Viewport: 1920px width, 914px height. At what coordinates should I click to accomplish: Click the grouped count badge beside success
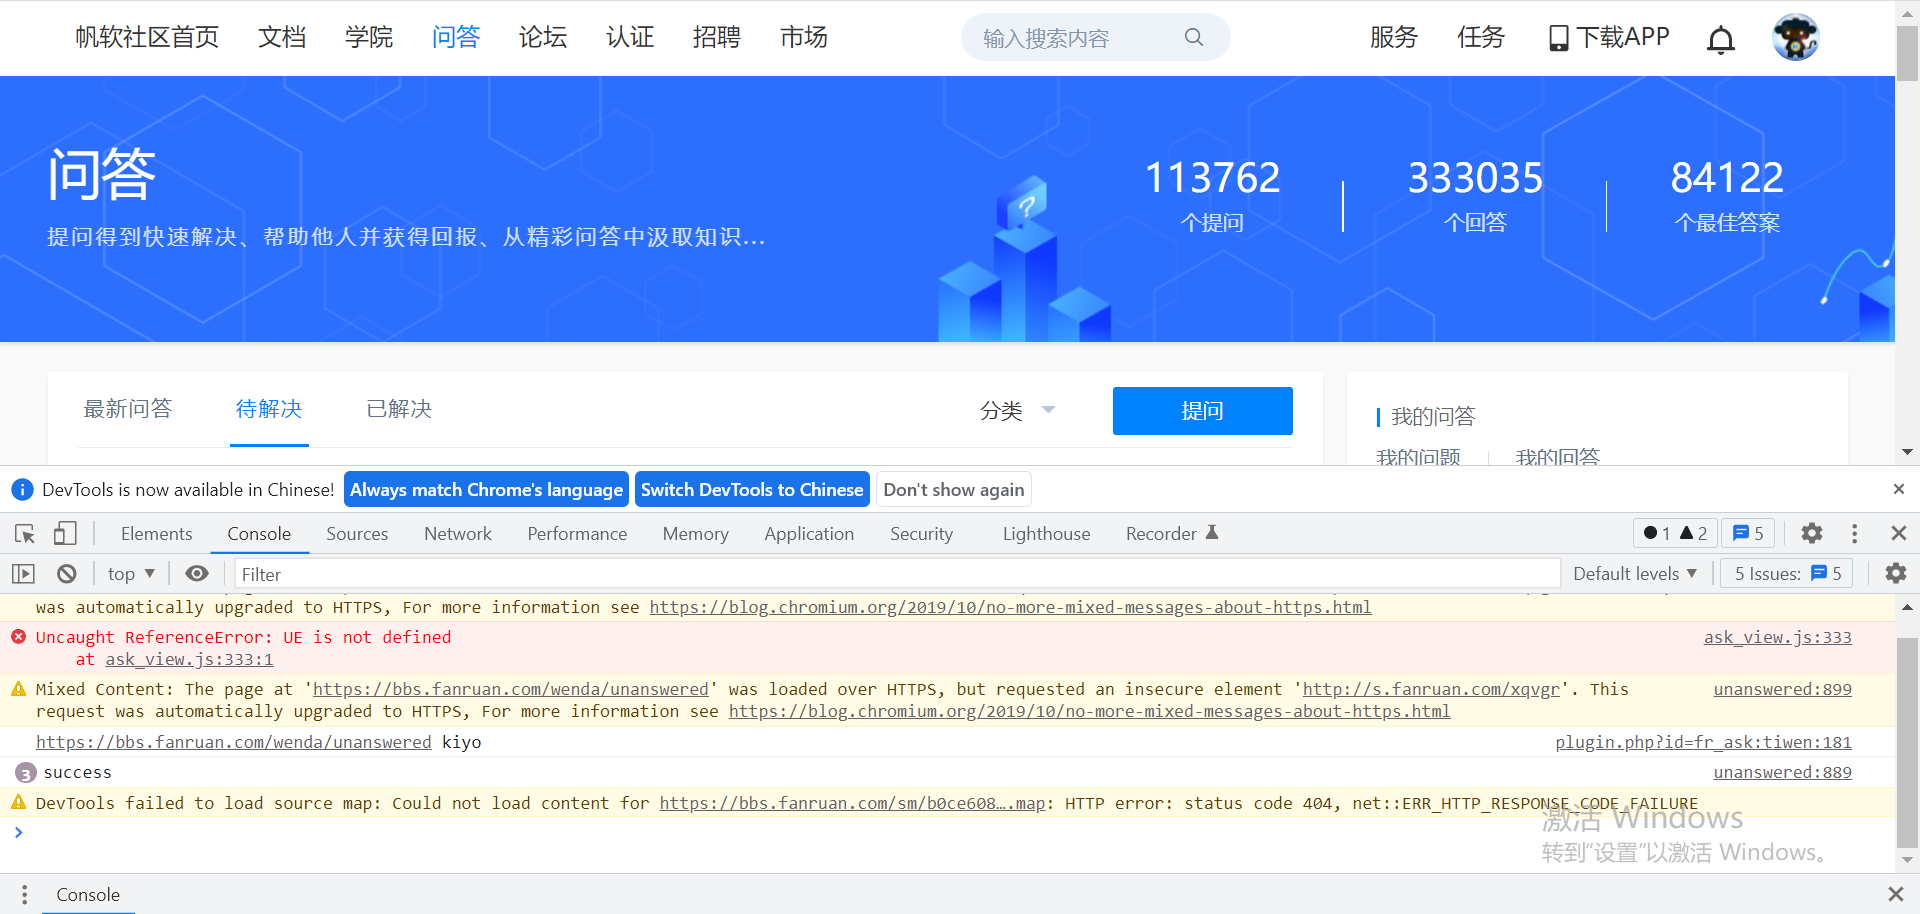[26, 773]
